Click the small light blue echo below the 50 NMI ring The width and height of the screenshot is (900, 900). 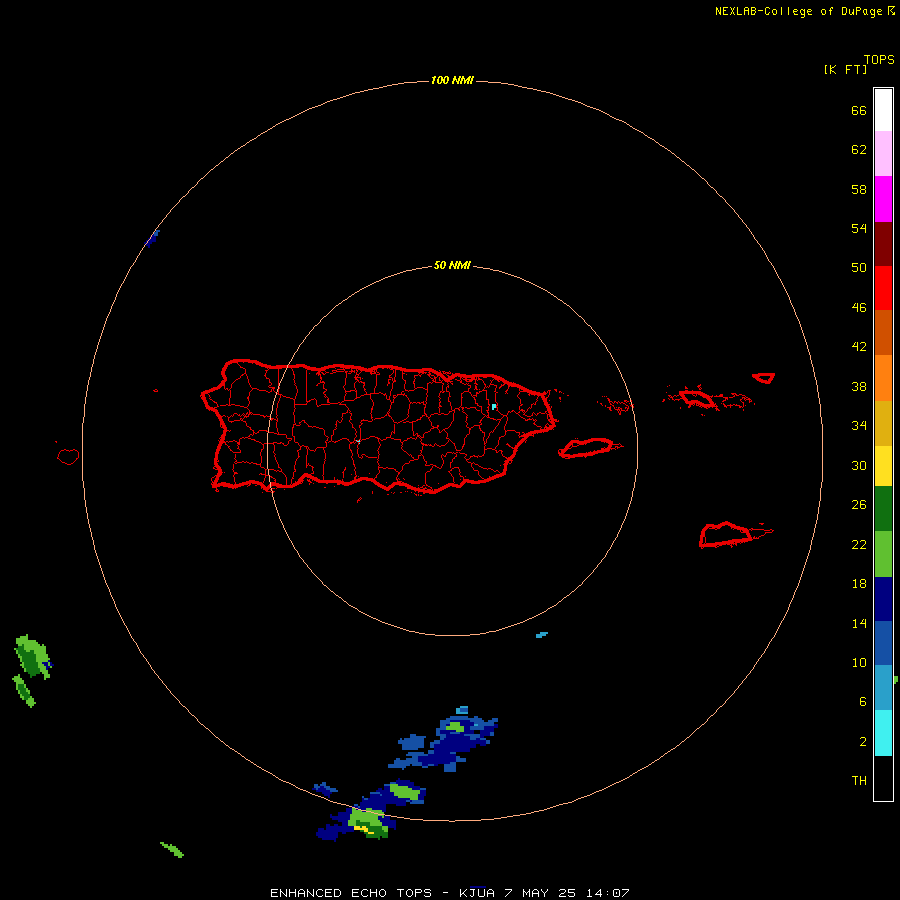[x=542, y=635]
